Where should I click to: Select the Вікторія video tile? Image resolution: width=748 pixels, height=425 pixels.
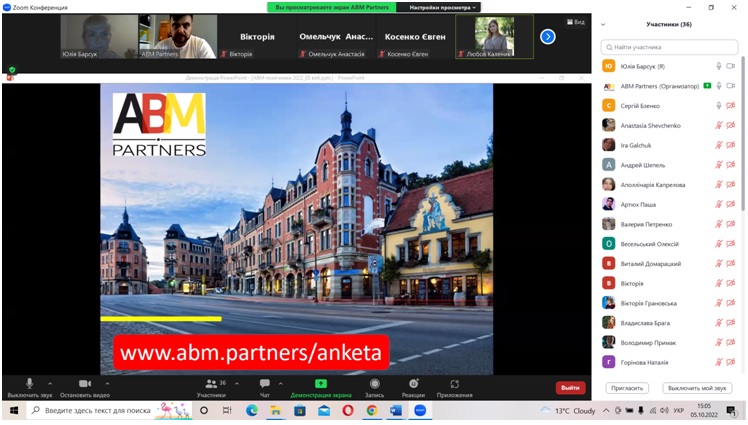257,37
